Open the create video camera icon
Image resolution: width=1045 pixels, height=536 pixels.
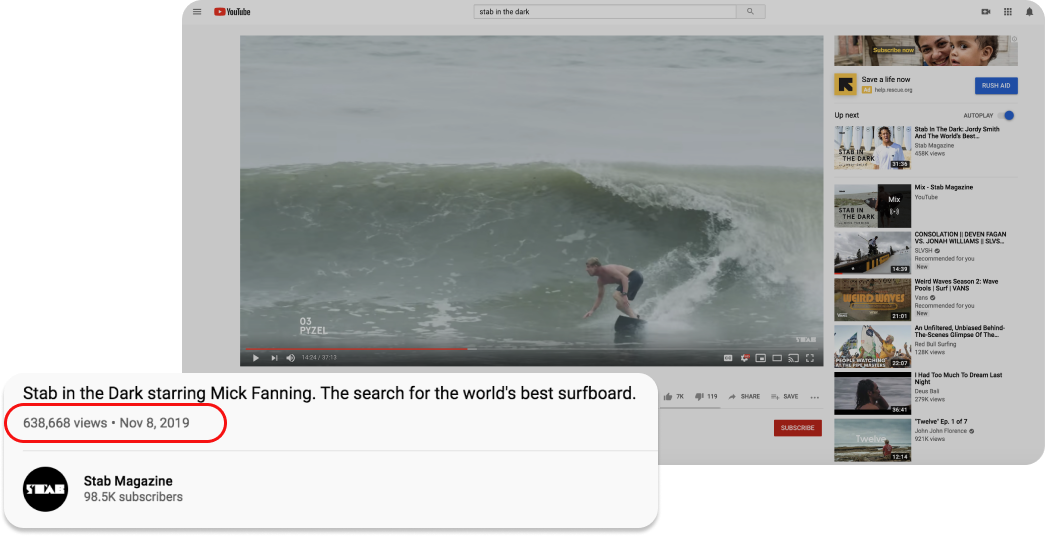[986, 11]
